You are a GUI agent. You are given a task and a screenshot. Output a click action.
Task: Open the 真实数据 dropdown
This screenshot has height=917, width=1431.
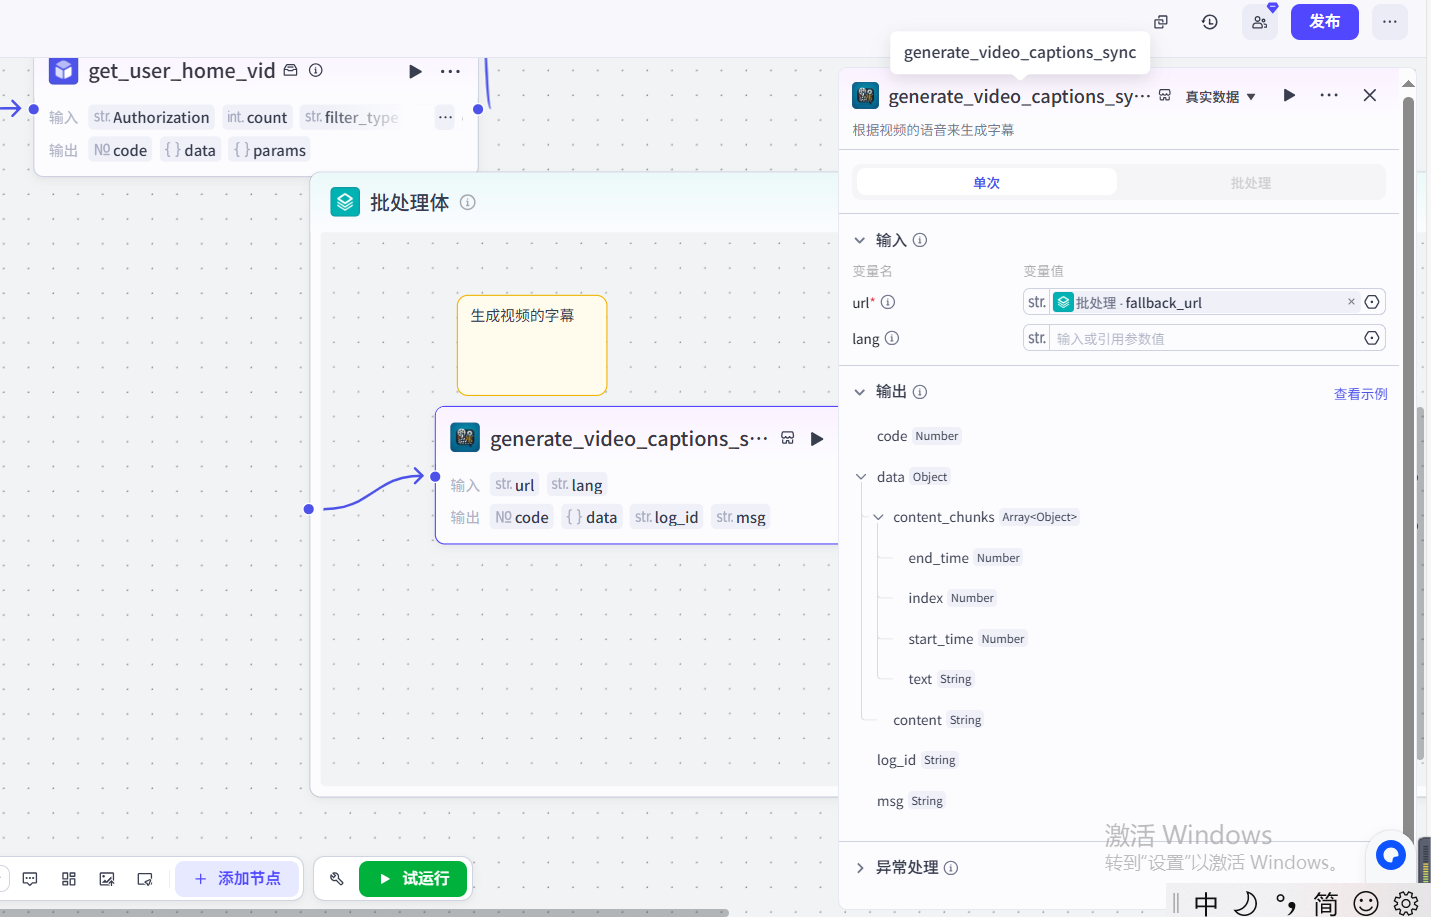(x=1220, y=97)
